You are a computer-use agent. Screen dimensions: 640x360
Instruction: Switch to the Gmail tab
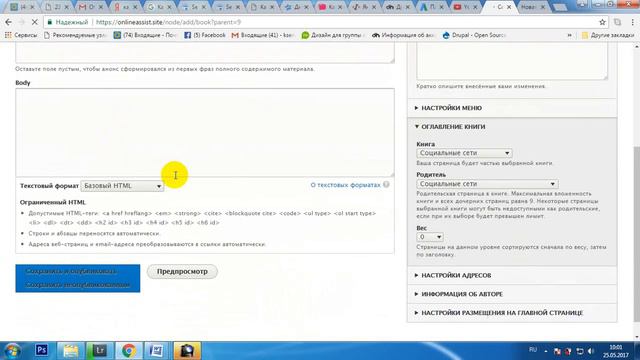coord(91,7)
